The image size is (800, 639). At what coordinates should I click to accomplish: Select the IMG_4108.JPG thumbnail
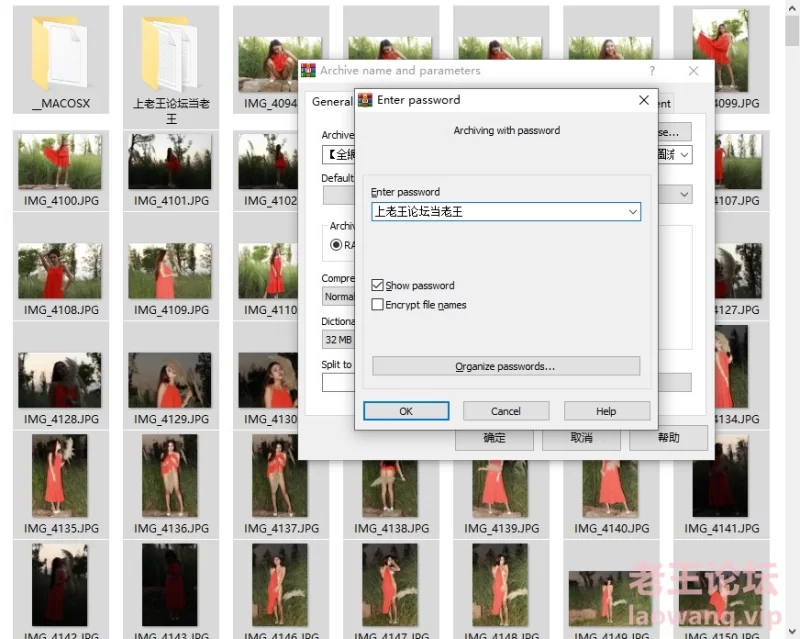pos(60,271)
